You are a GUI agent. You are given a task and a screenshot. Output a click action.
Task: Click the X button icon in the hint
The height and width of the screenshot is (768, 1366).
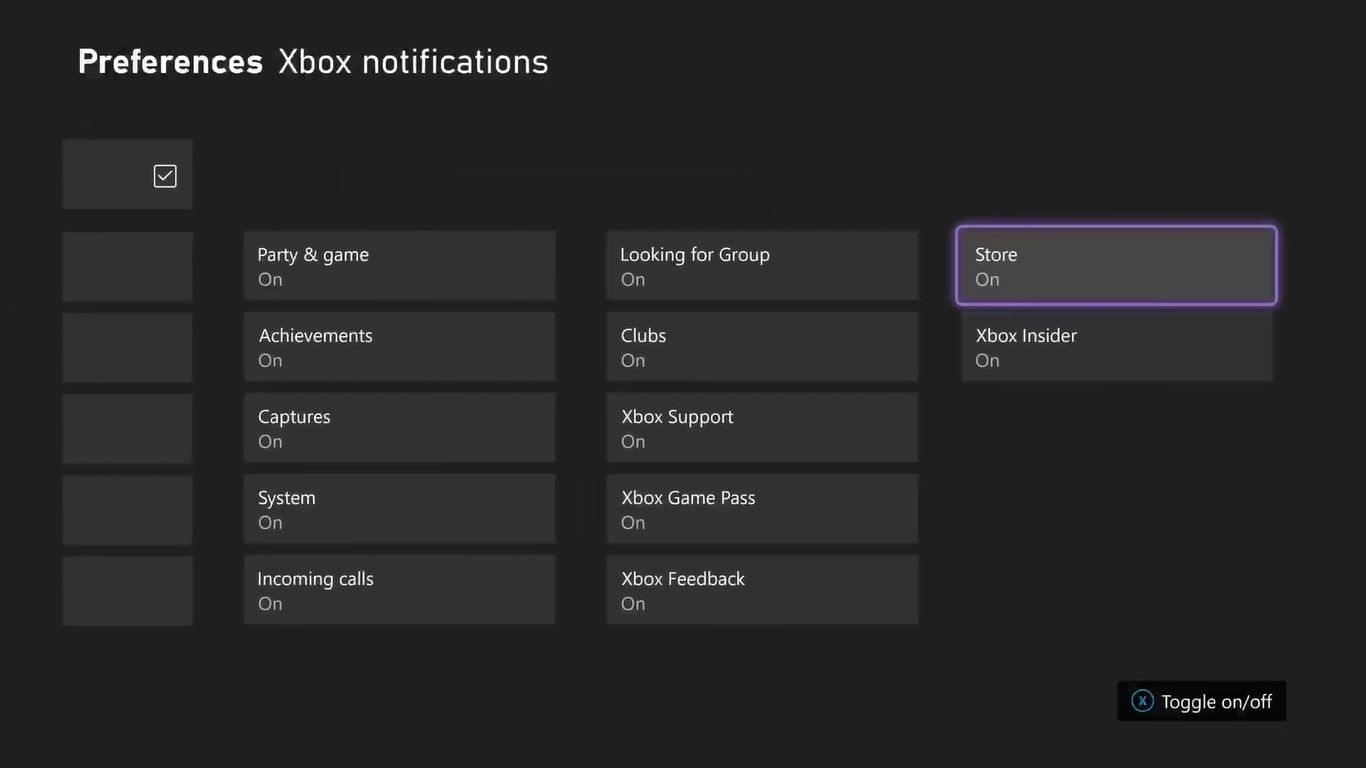(x=1142, y=701)
